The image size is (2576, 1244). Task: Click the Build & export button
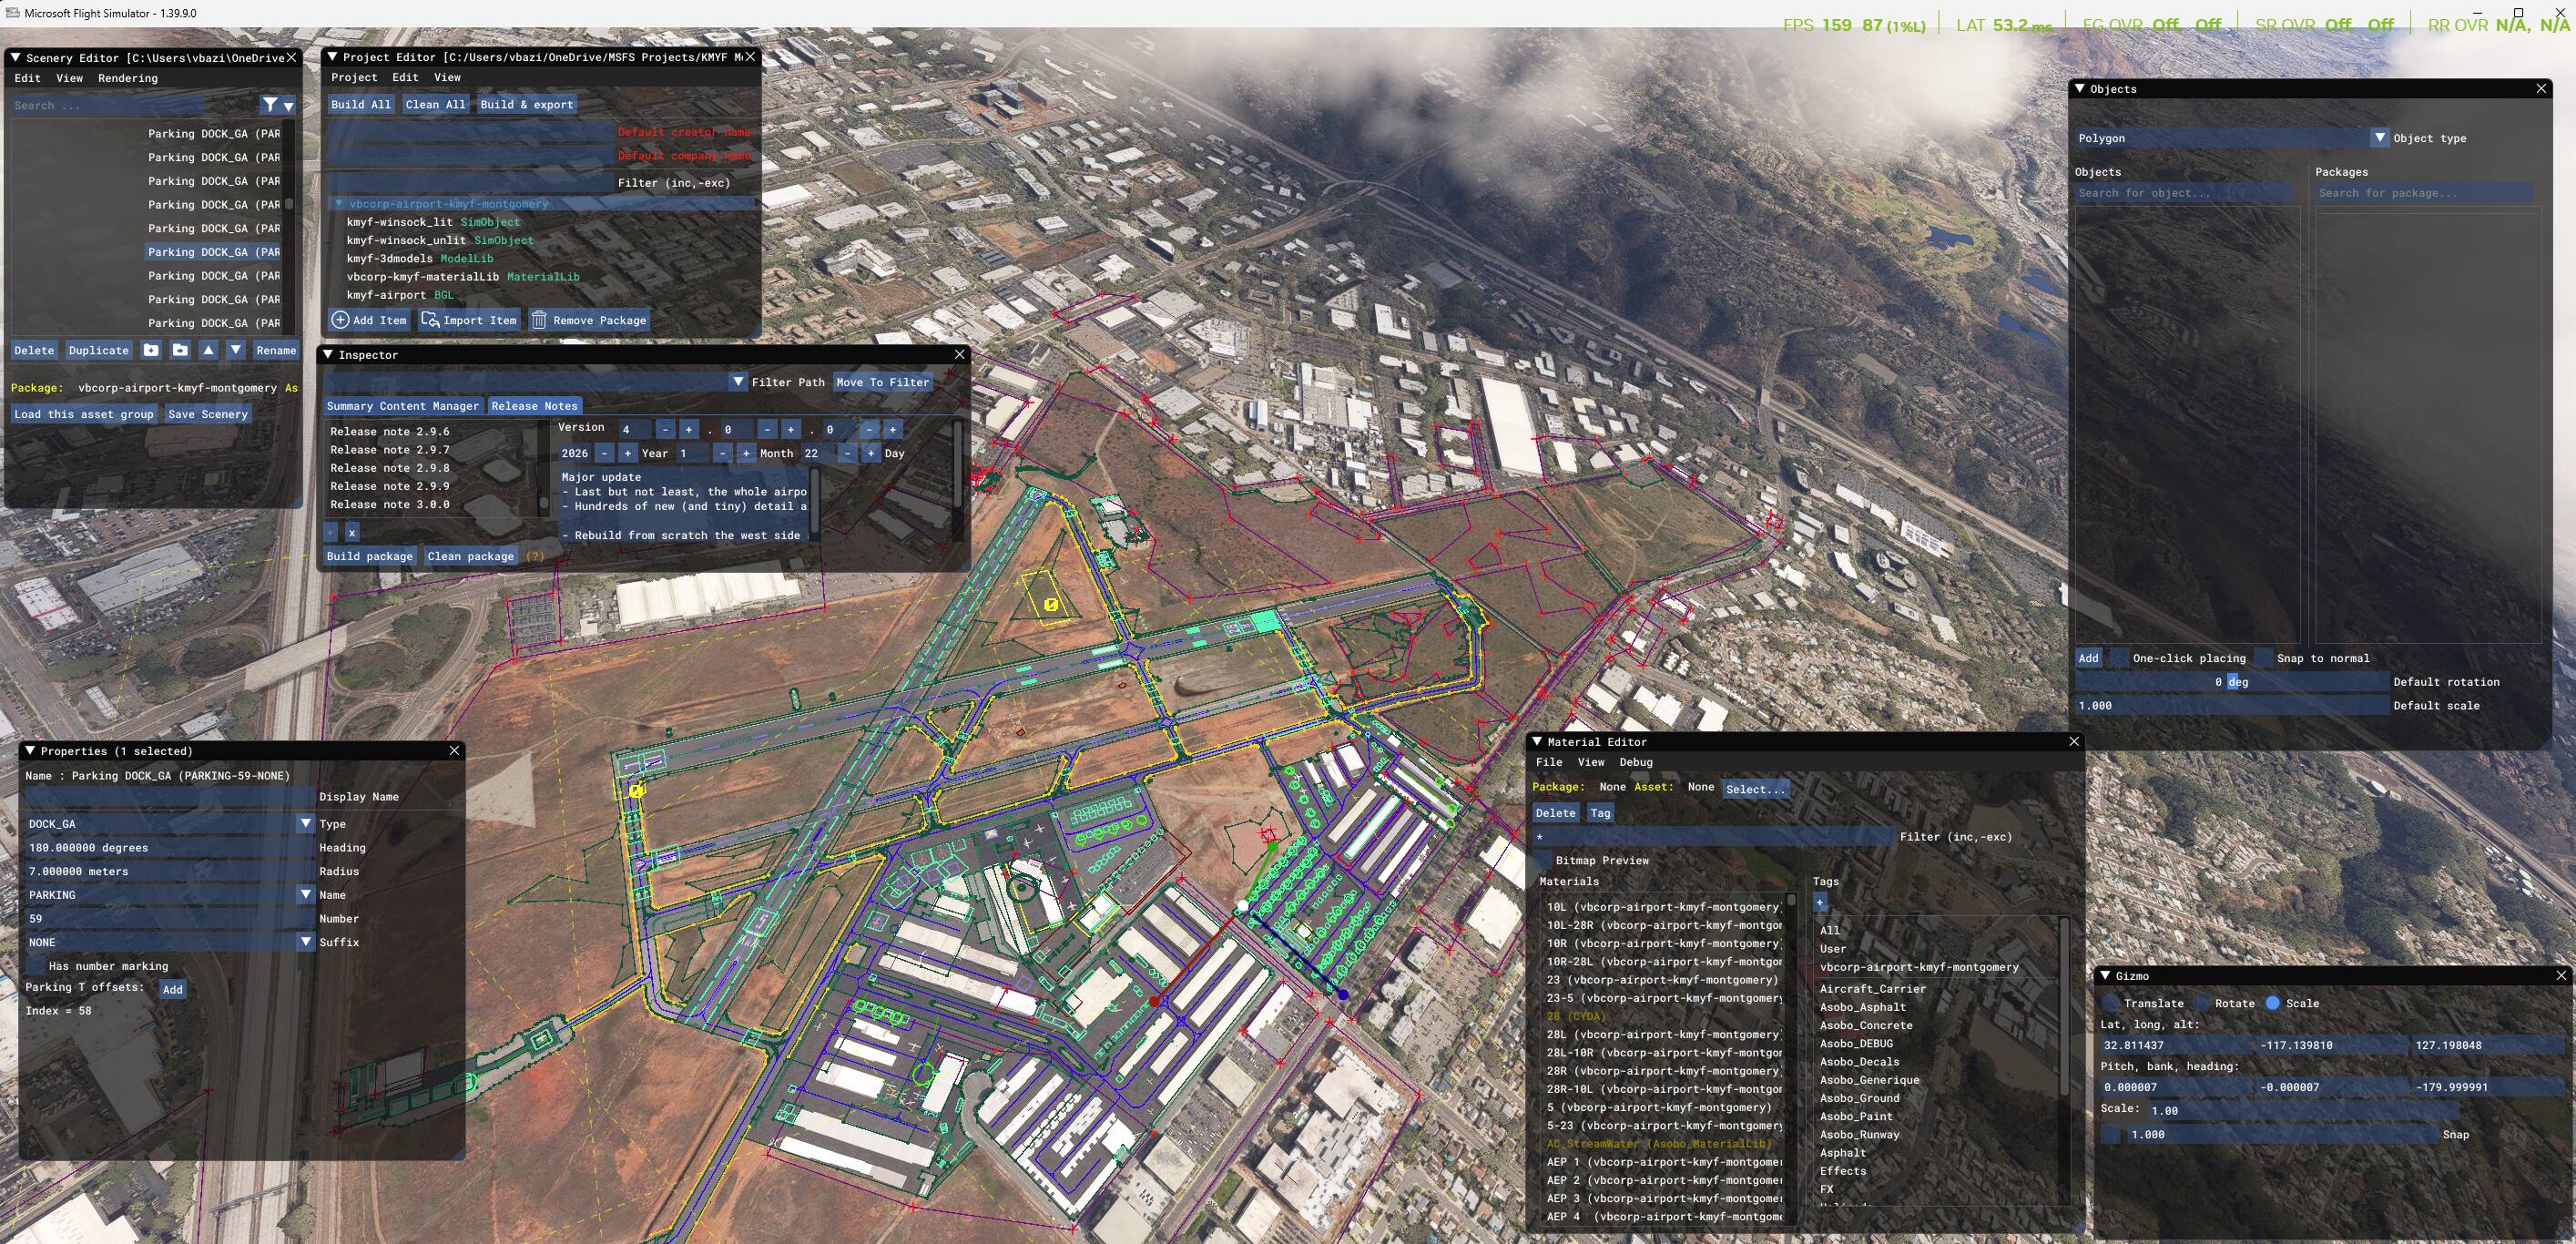[x=526, y=104]
